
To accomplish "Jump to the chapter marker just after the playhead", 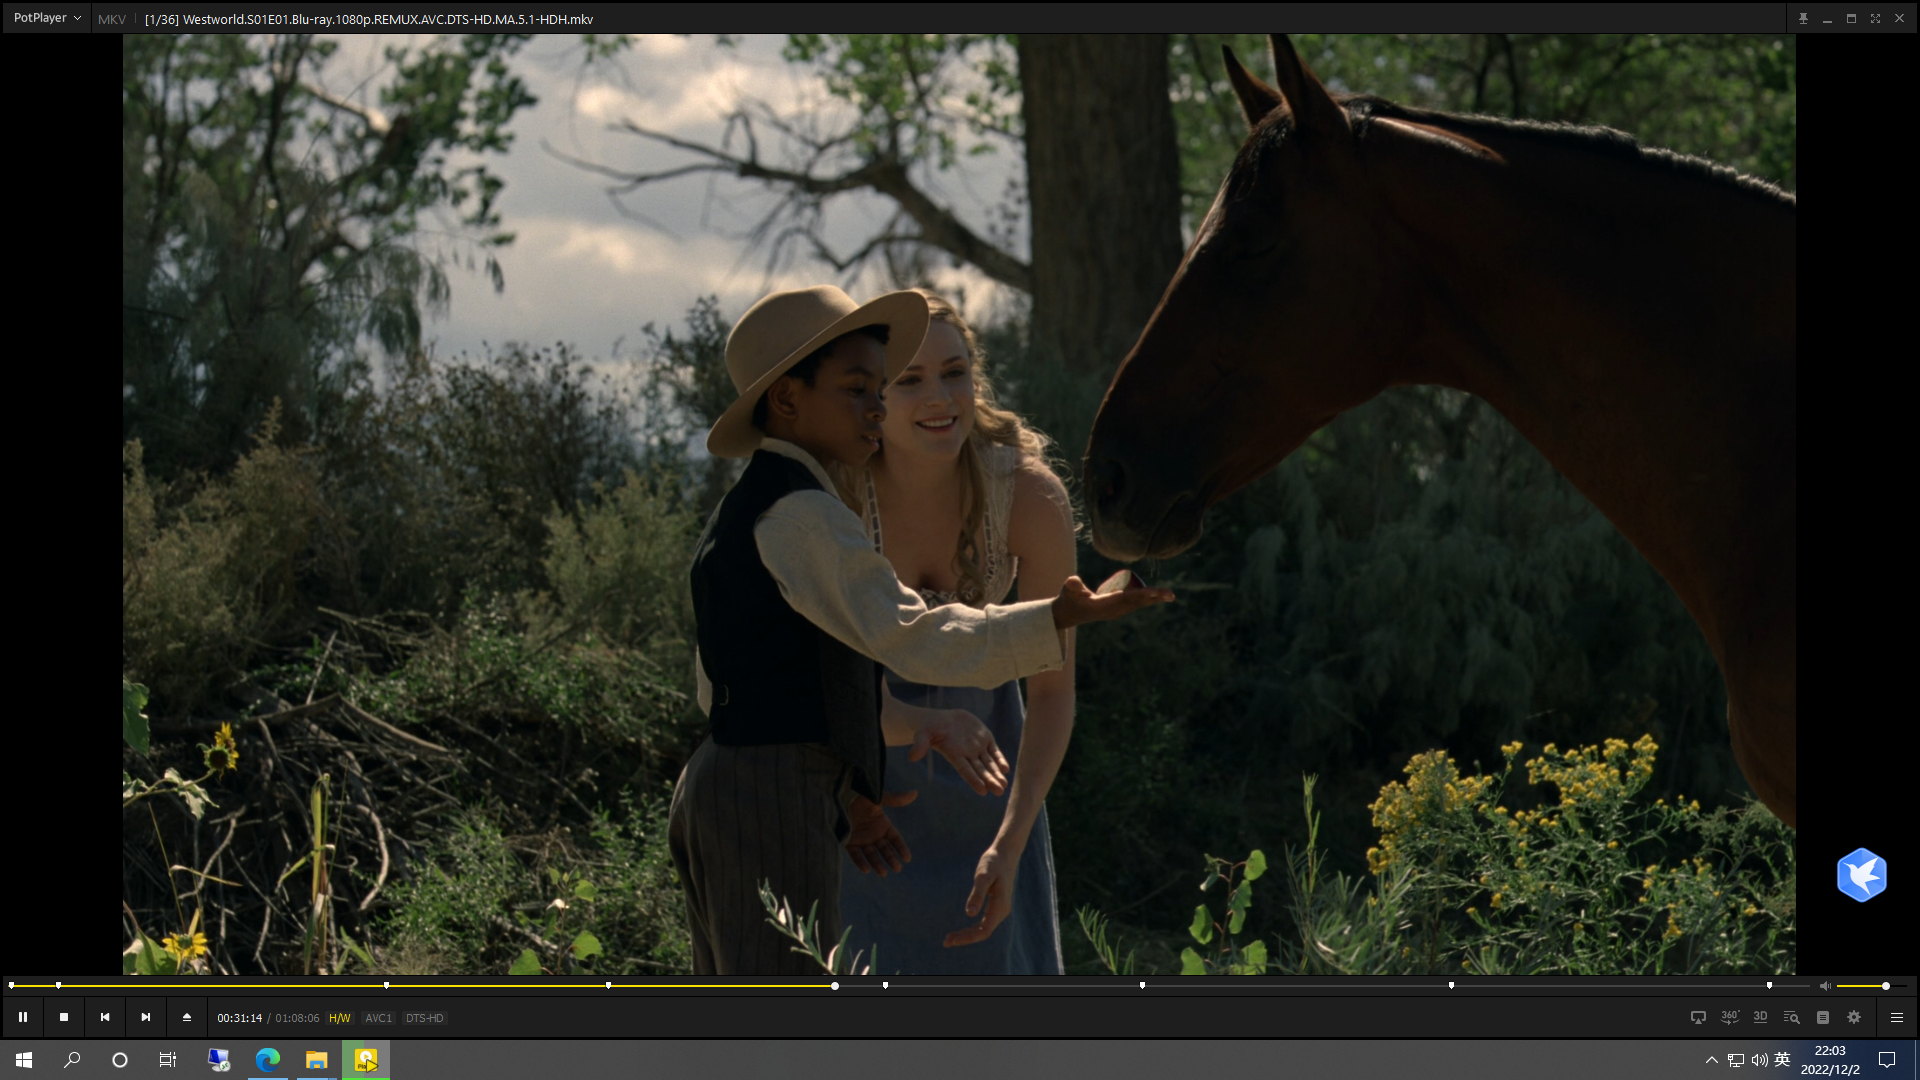I will click(885, 986).
